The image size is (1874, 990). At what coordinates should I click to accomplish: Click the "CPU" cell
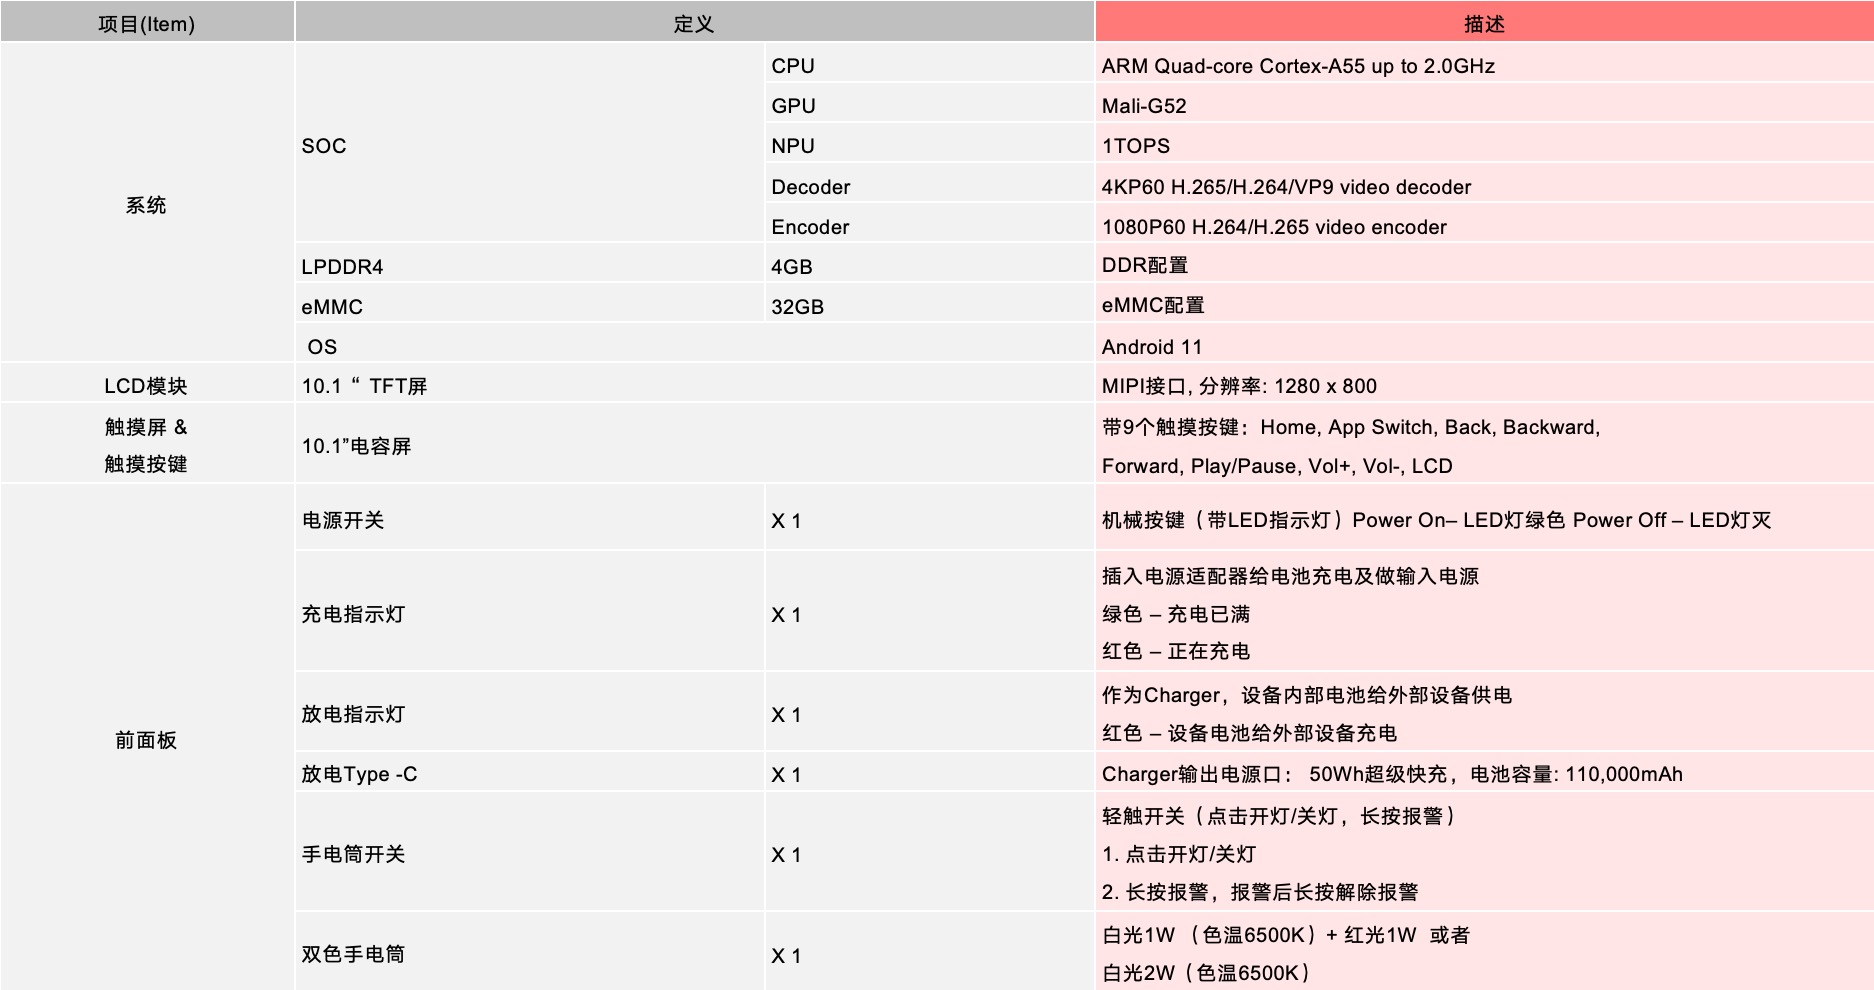click(x=793, y=66)
